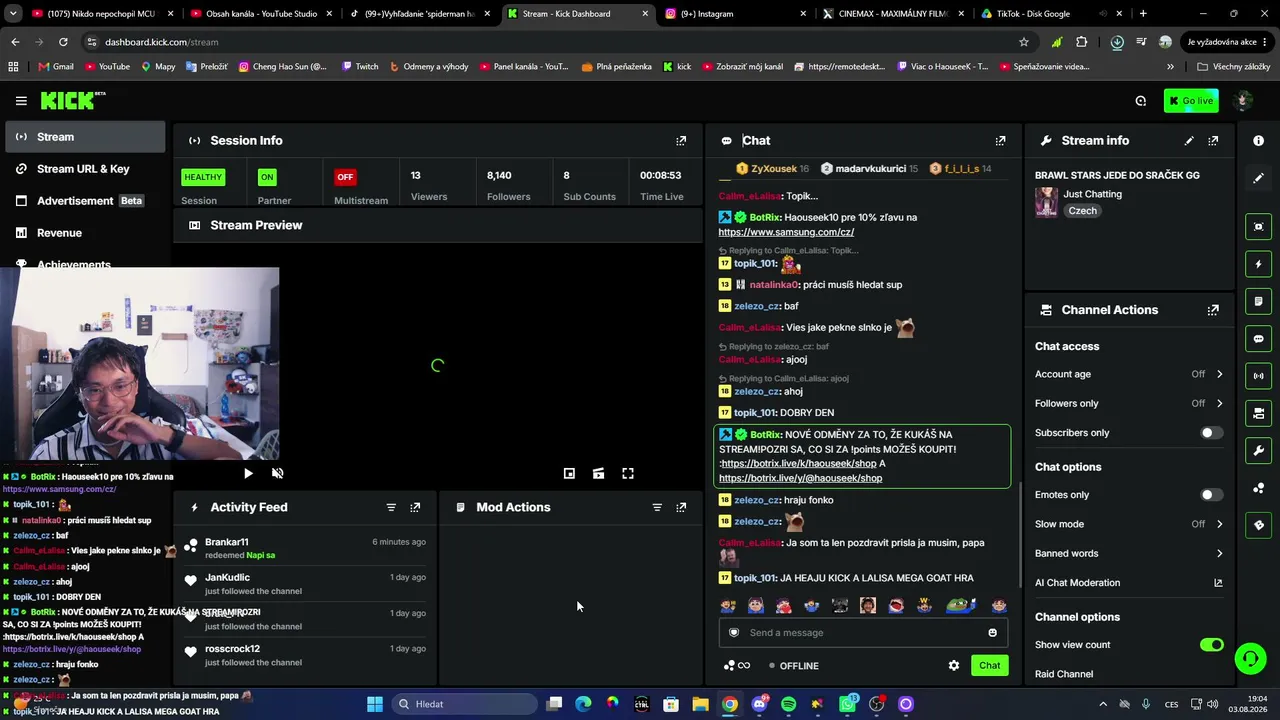Open the clock icon next to Go live

point(1140,101)
